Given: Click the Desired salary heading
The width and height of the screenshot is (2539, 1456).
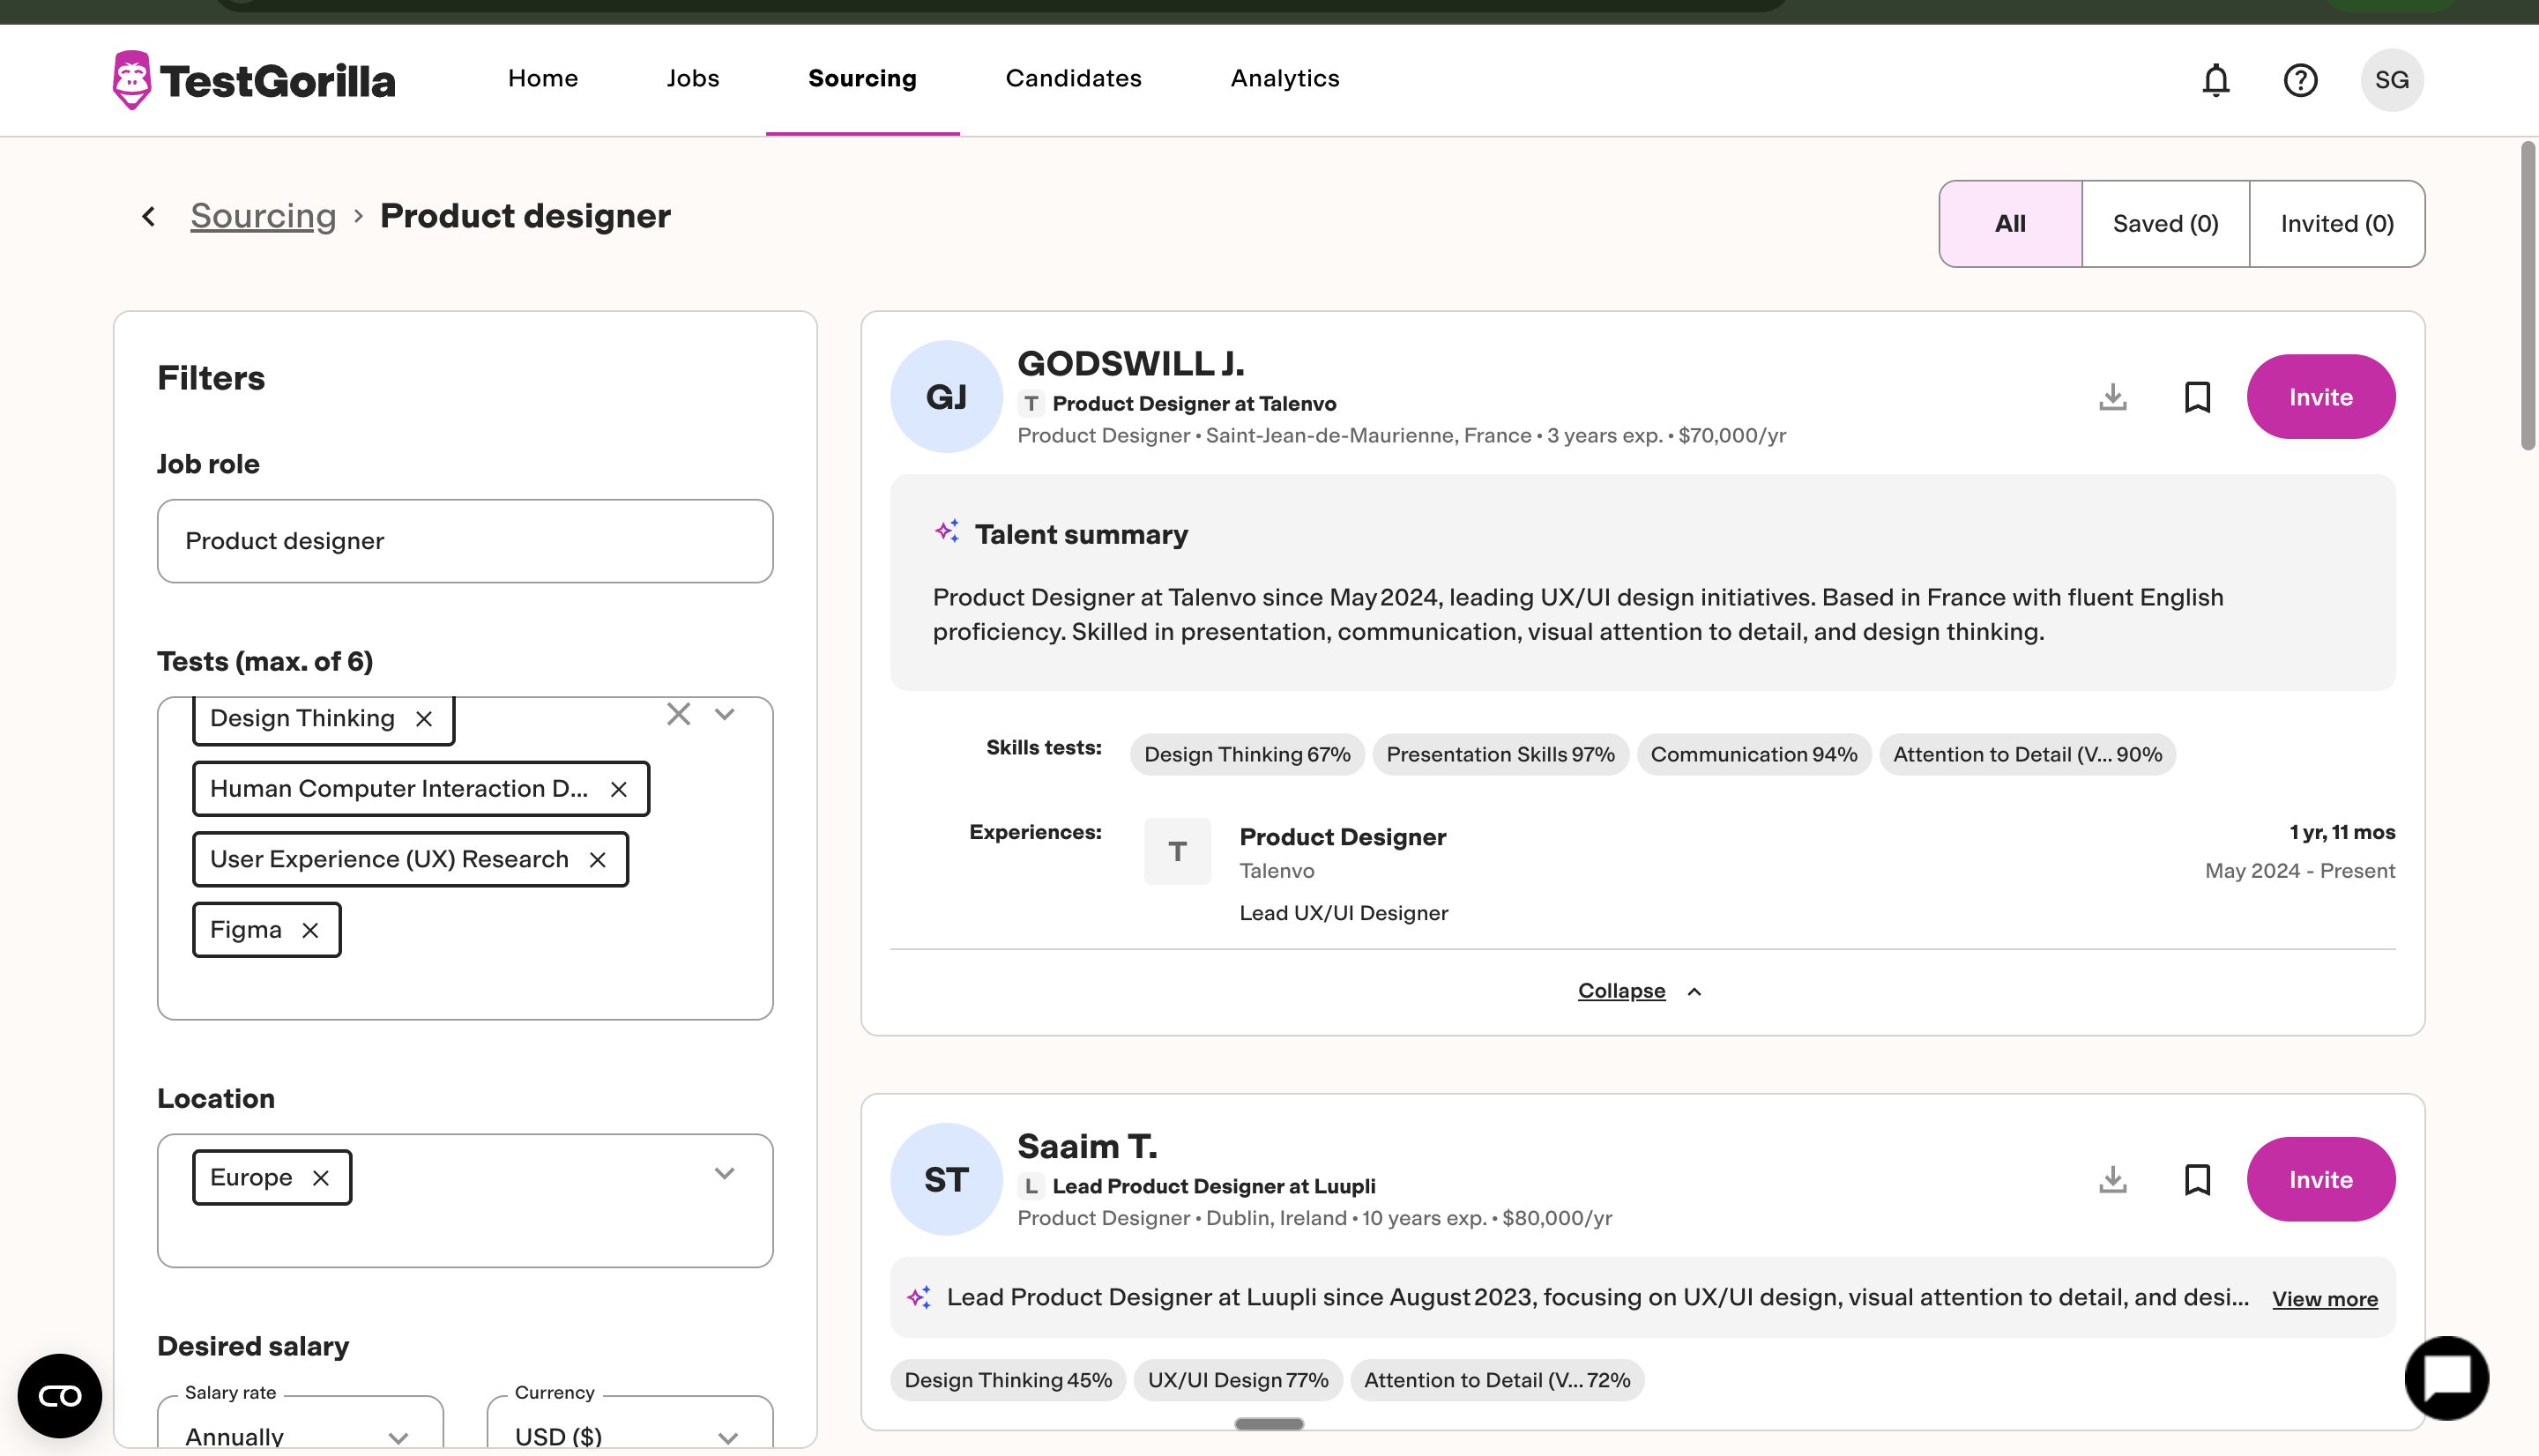Looking at the screenshot, I should coord(253,1347).
